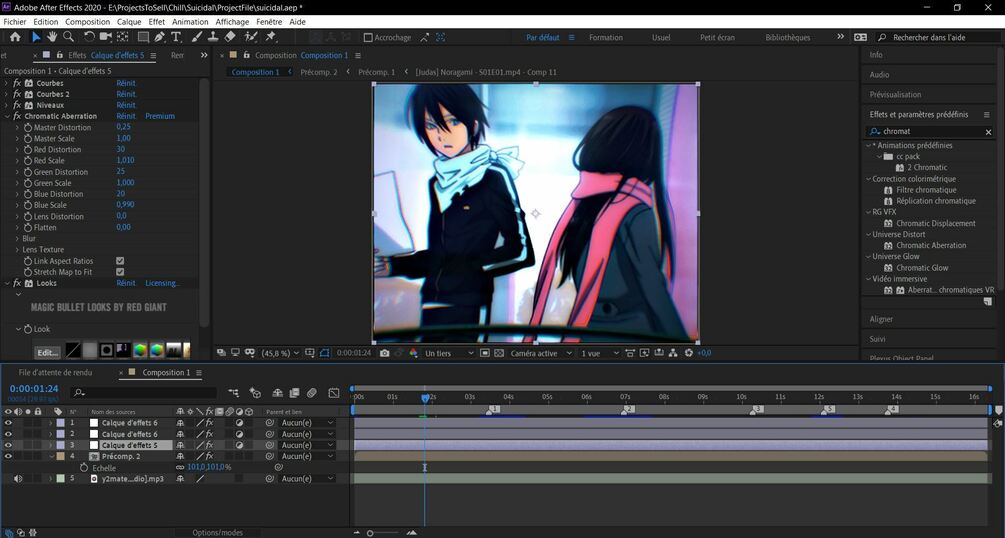Viewport: 1005px width, 538px height.
Task: Select the Brush tool
Action: (x=197, y=37)
